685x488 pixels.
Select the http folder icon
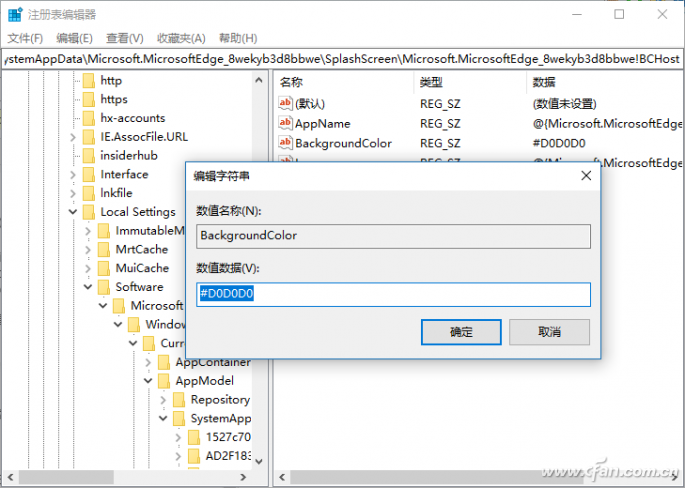(89, 80)
